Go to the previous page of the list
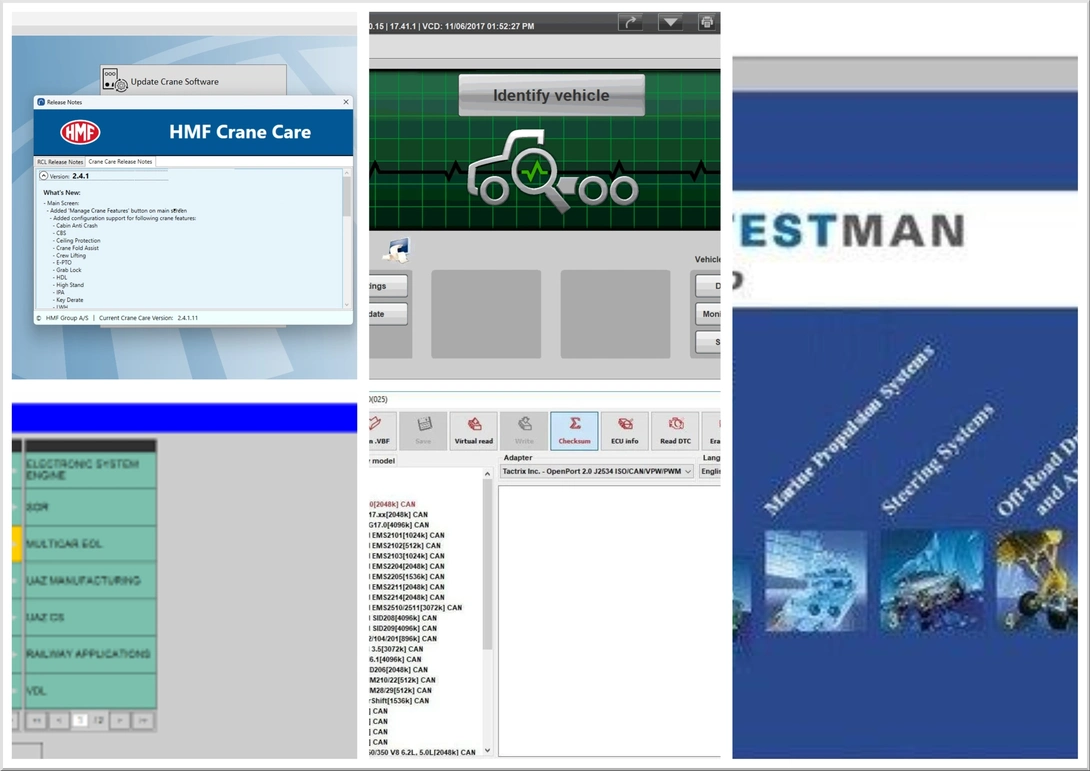 (59, 721)
